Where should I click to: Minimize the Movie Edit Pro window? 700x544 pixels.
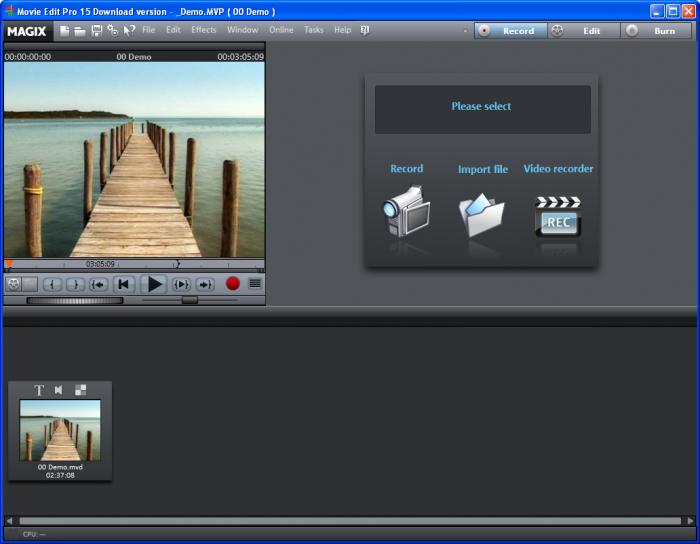point(657,11)
